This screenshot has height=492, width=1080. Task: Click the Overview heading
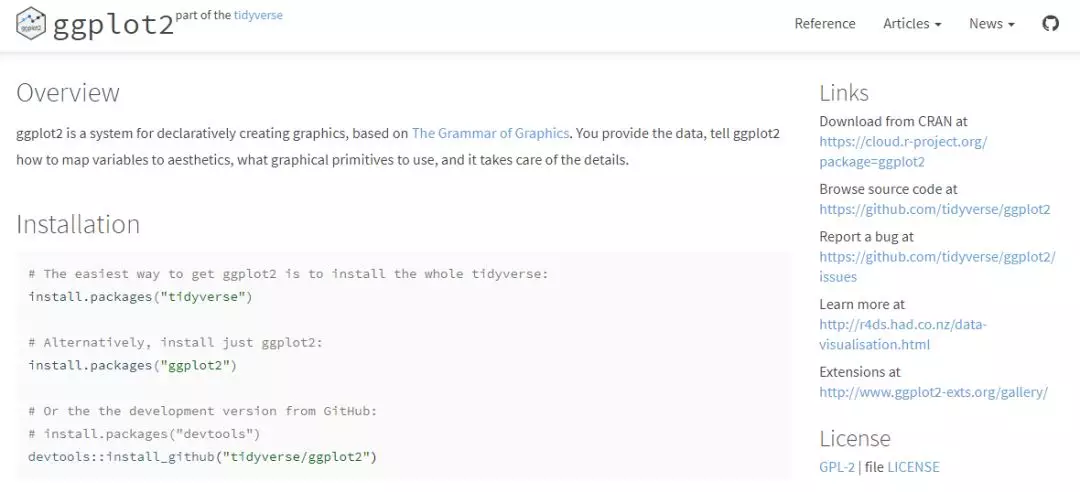point(68,93)
